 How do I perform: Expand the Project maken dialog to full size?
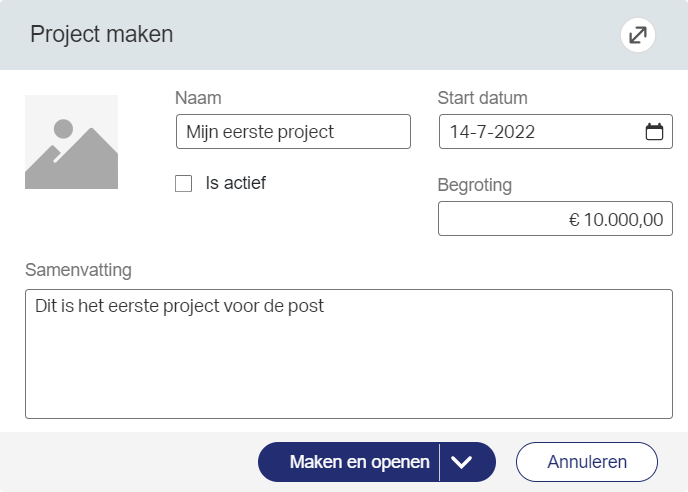point(637,35)
